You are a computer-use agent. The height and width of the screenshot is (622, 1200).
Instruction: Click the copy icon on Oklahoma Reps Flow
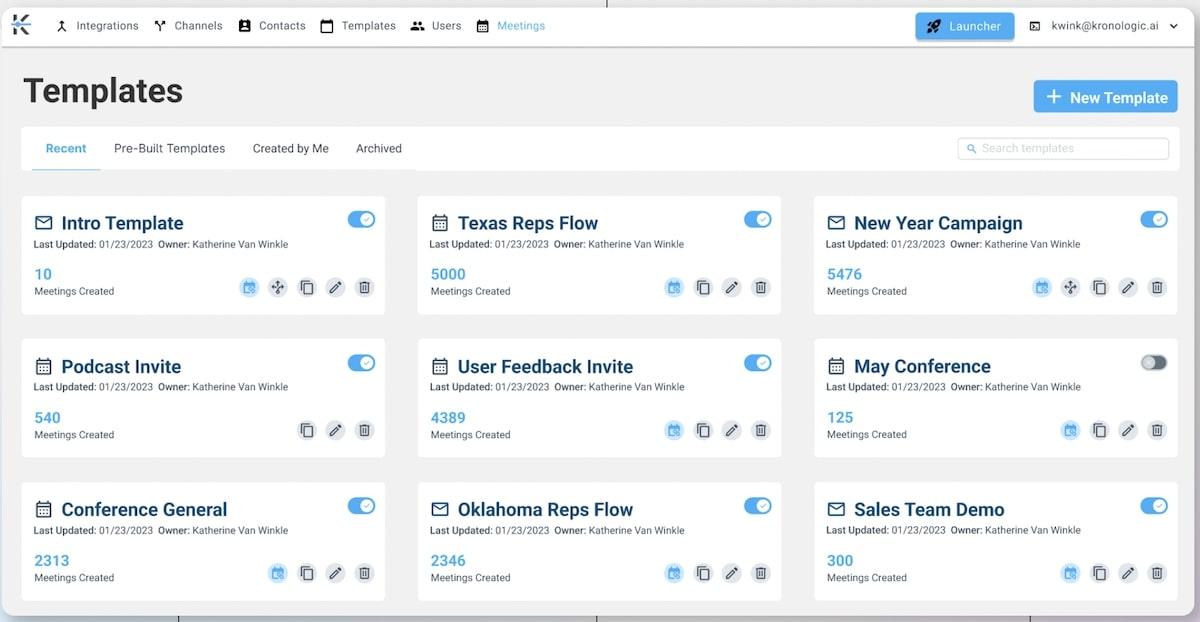pos(703,574)
